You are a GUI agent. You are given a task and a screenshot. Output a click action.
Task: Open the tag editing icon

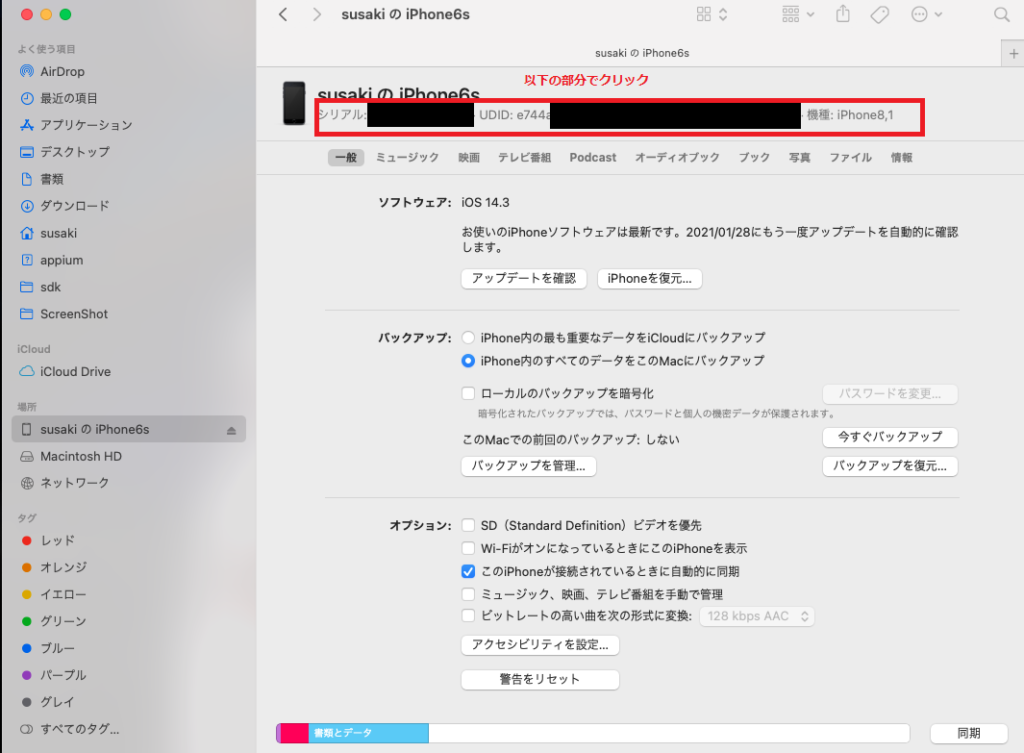click(x=880, y=14)
